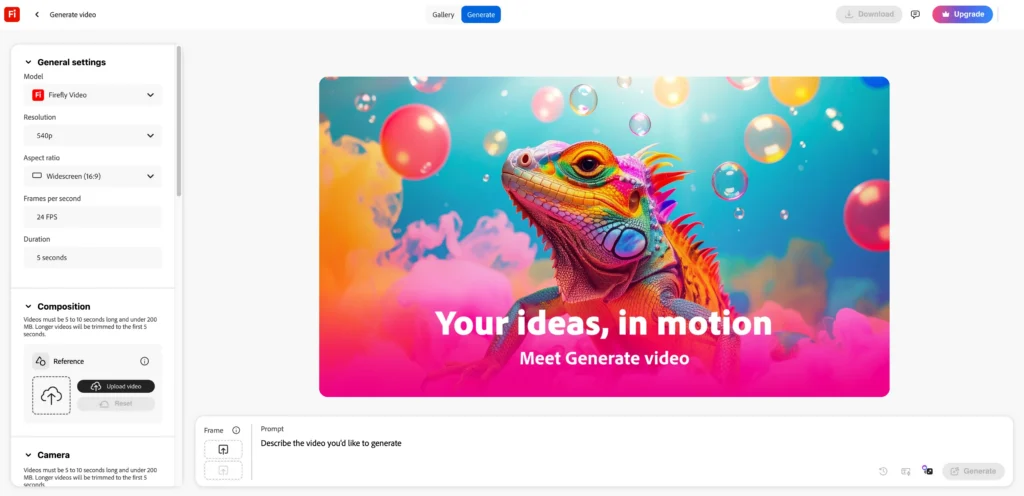Go back using the back arrow

[37, 15]
